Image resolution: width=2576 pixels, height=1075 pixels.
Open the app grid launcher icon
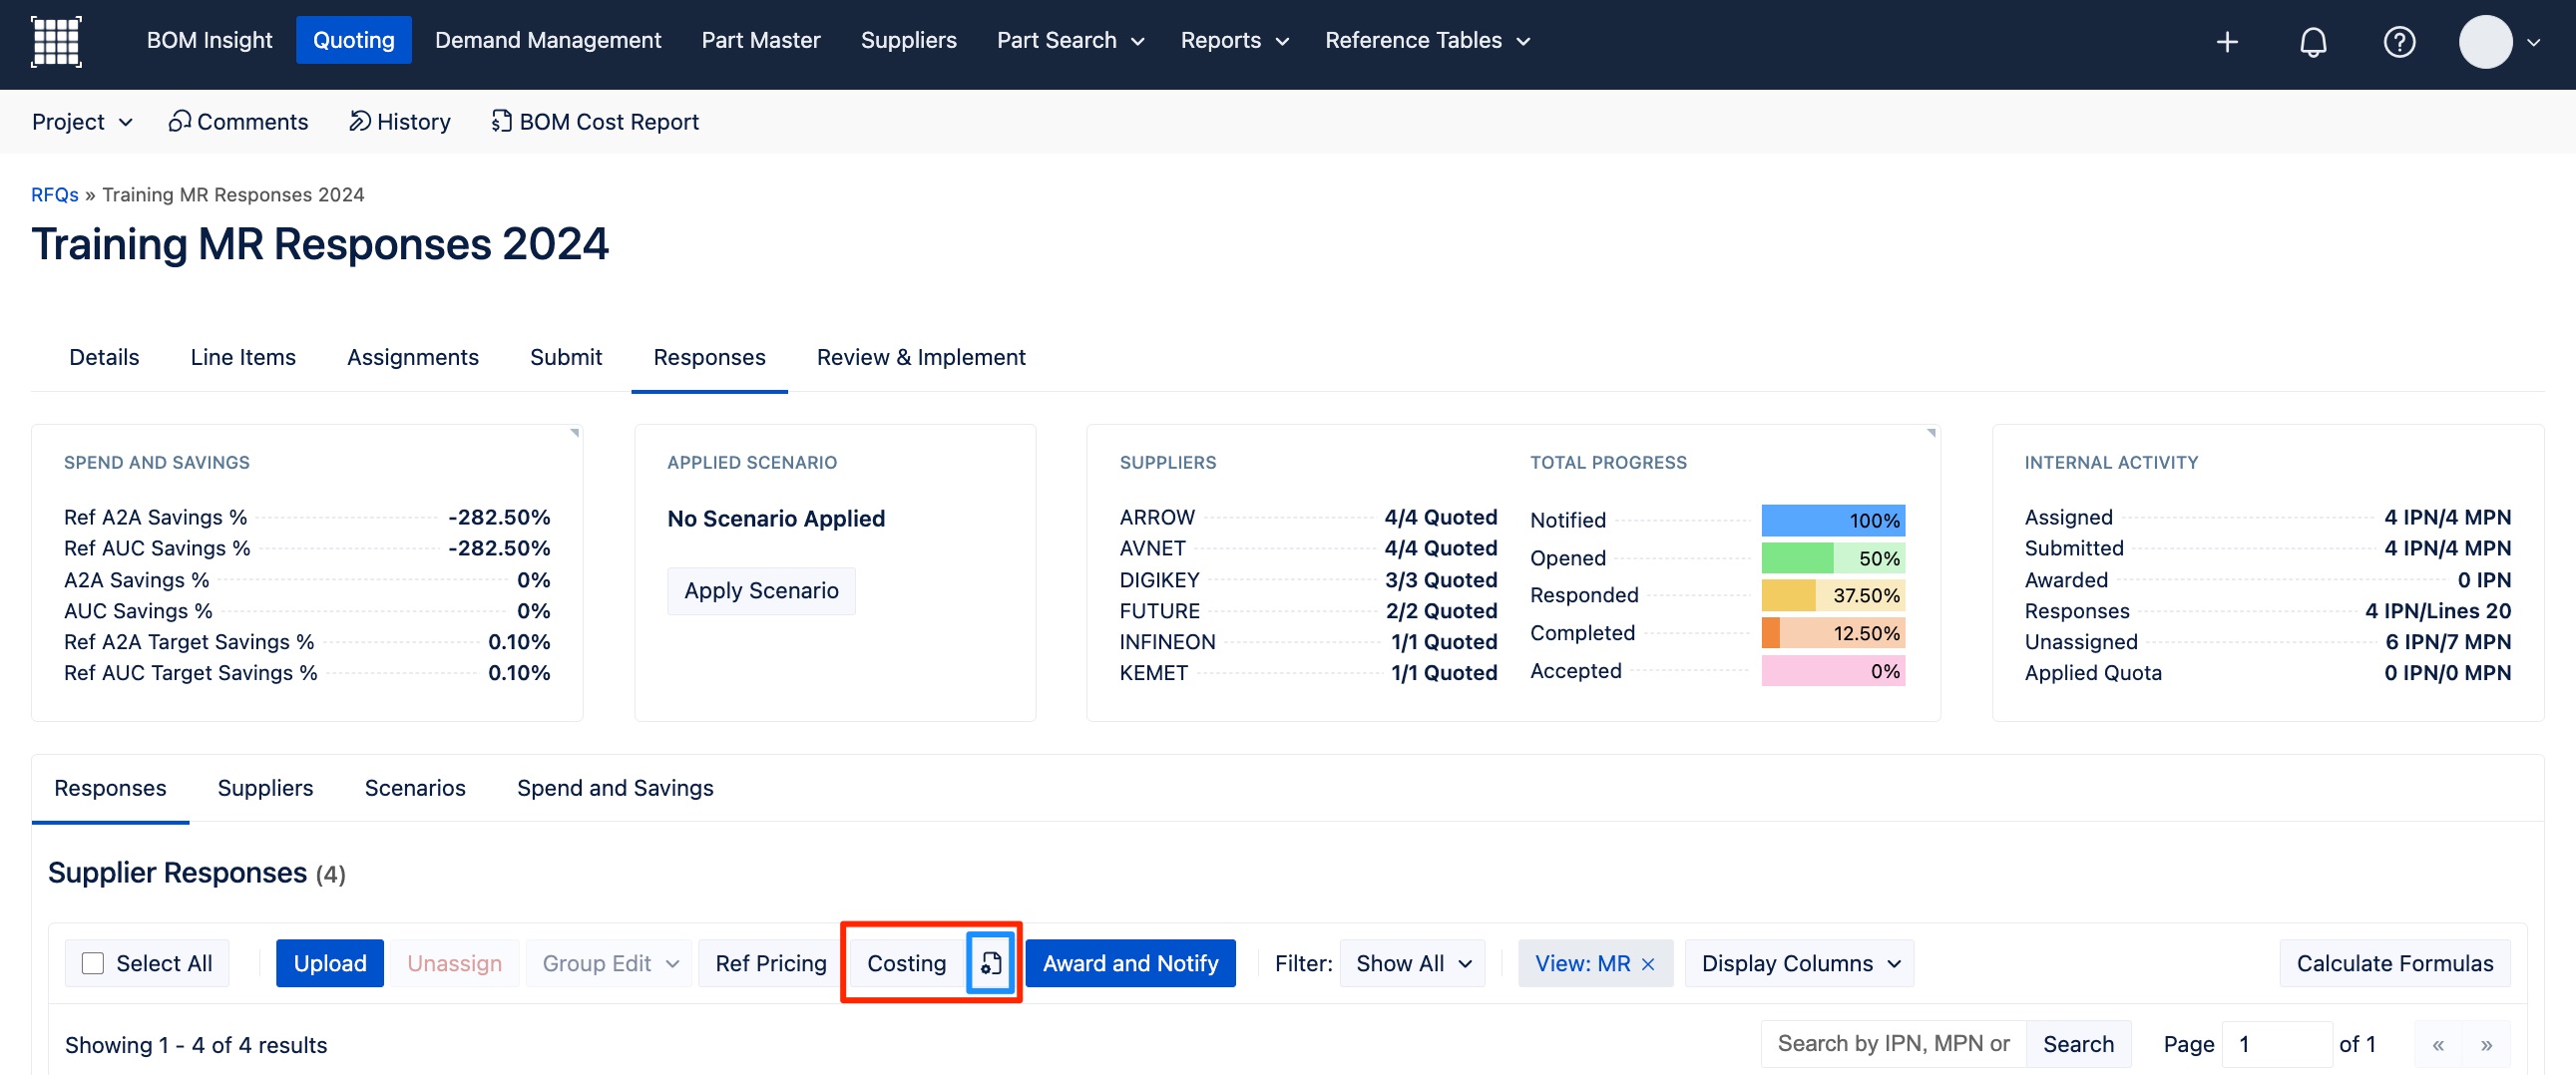tap(56, 41)
